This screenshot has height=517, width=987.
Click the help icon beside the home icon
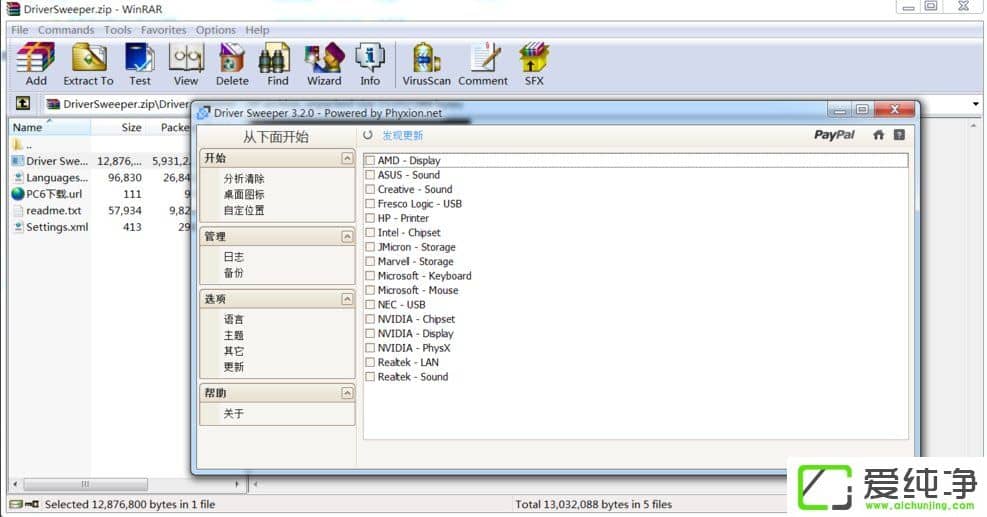(900, 135)
